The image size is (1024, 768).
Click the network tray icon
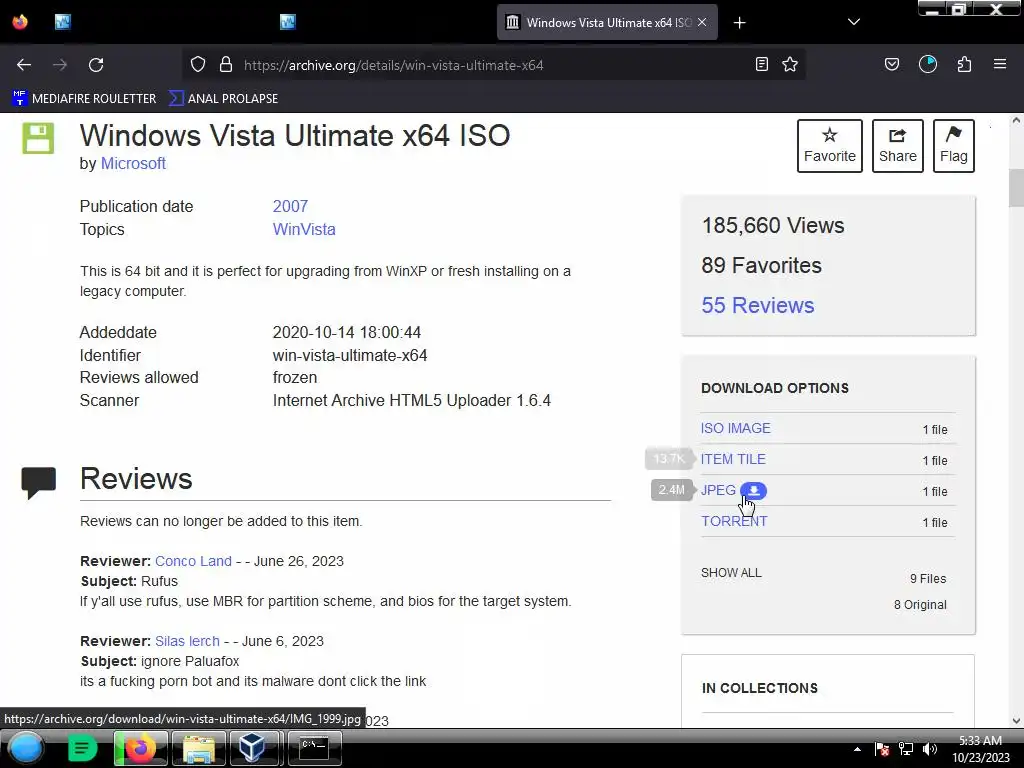click(906, 749)
